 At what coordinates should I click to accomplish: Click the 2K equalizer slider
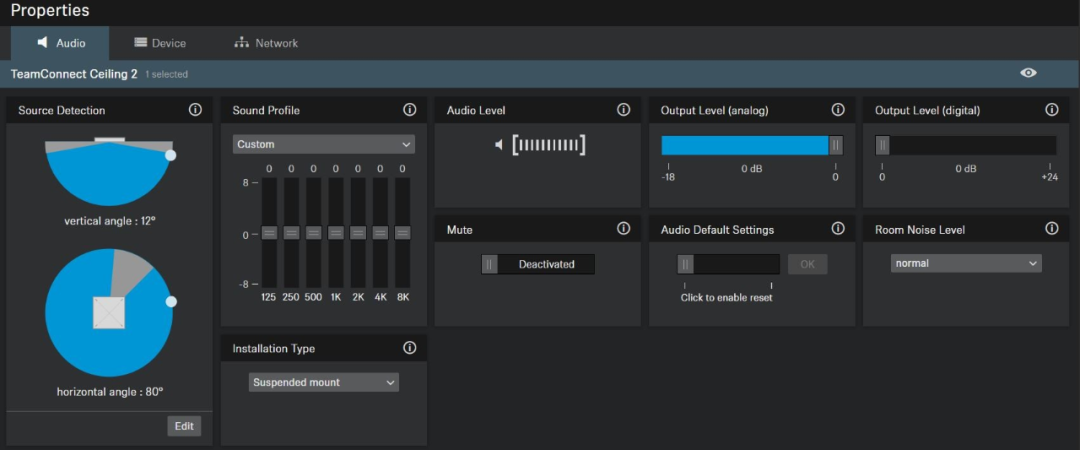click(358, 233)
